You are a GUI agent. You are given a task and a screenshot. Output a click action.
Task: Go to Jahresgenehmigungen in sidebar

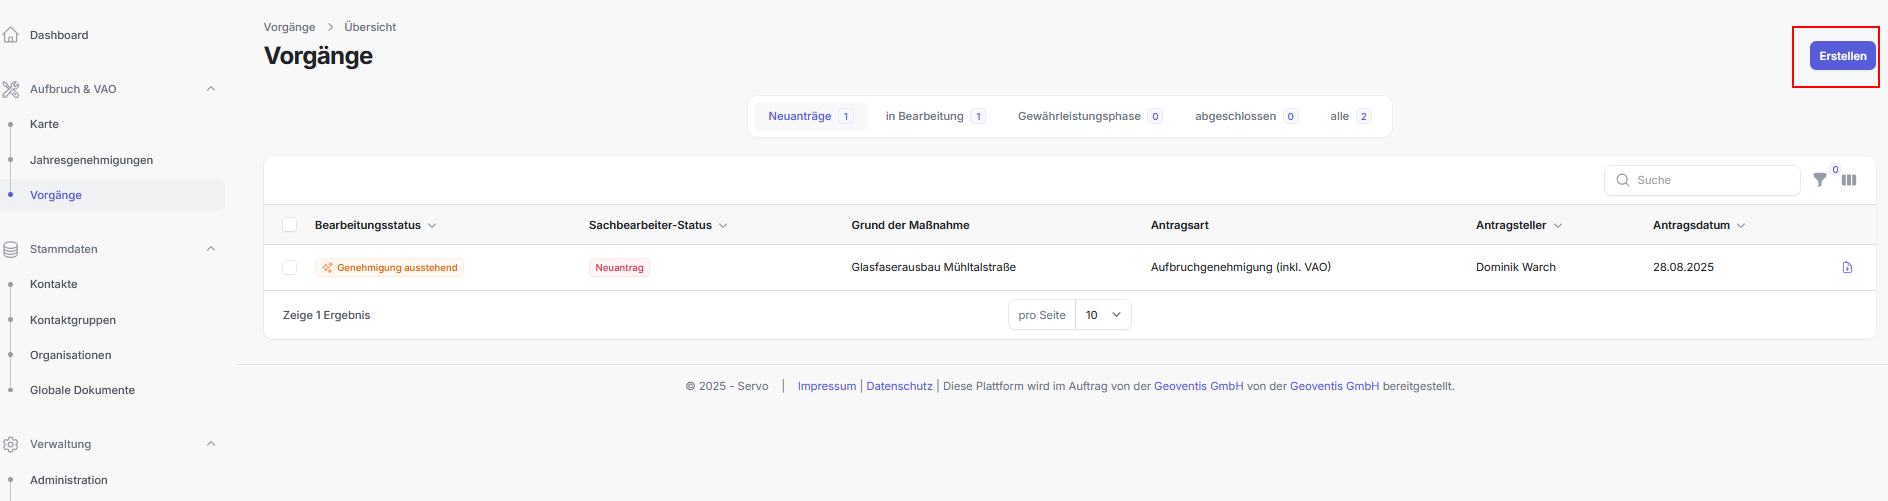click(x=91, y=160)
